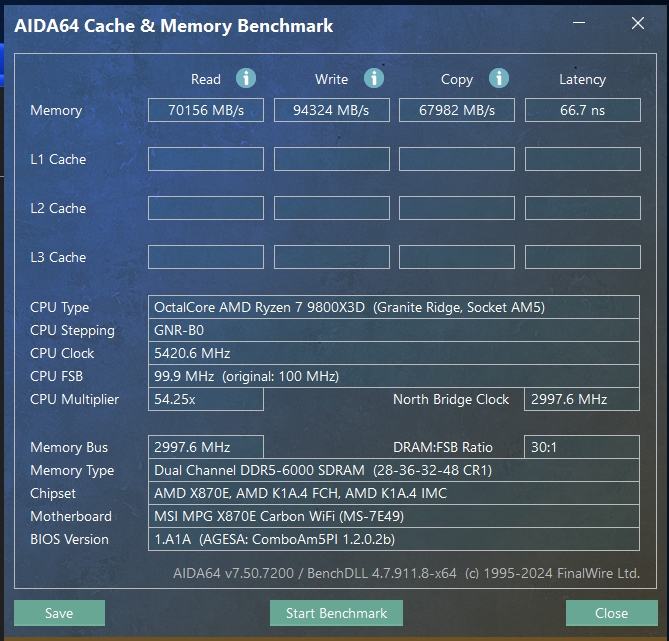This screenshot has height=641, width=669.
Task: Click the Chipset value "AMD X870E, AMD K1A.4 FCH"
Action: point(393,493)
